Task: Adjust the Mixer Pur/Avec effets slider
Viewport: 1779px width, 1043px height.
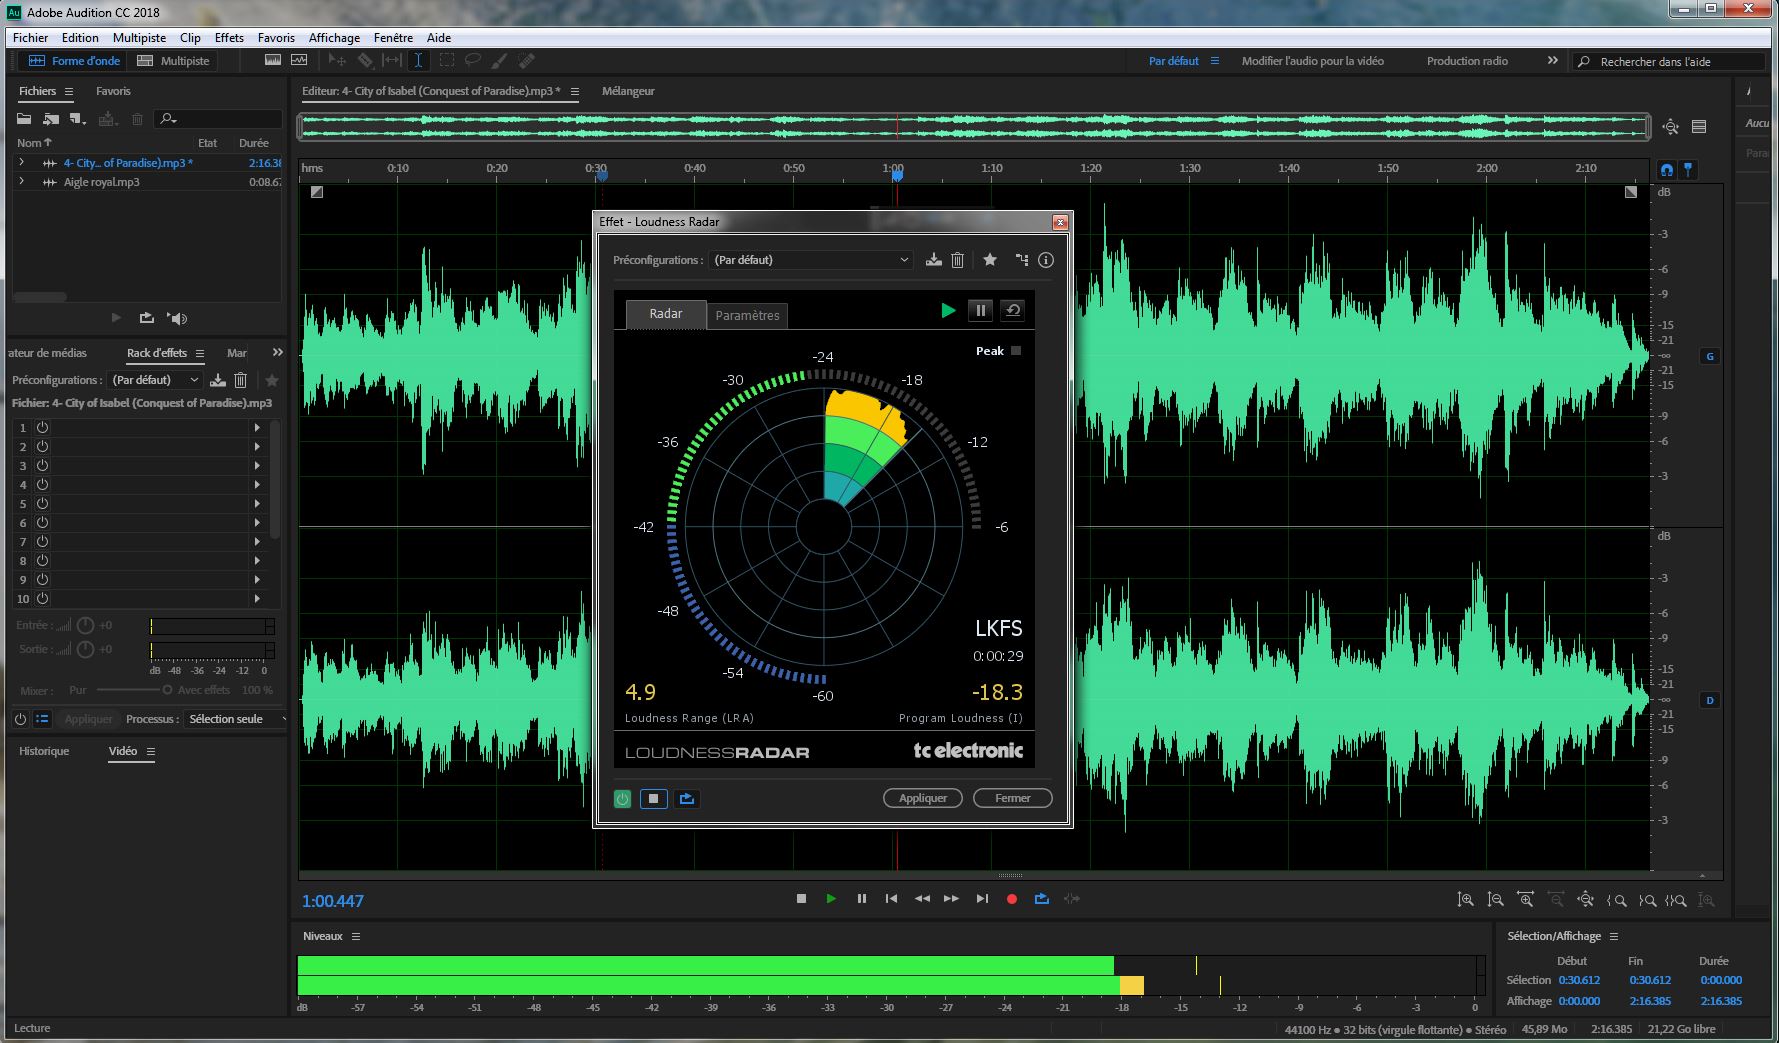Action: click(132, 690)
